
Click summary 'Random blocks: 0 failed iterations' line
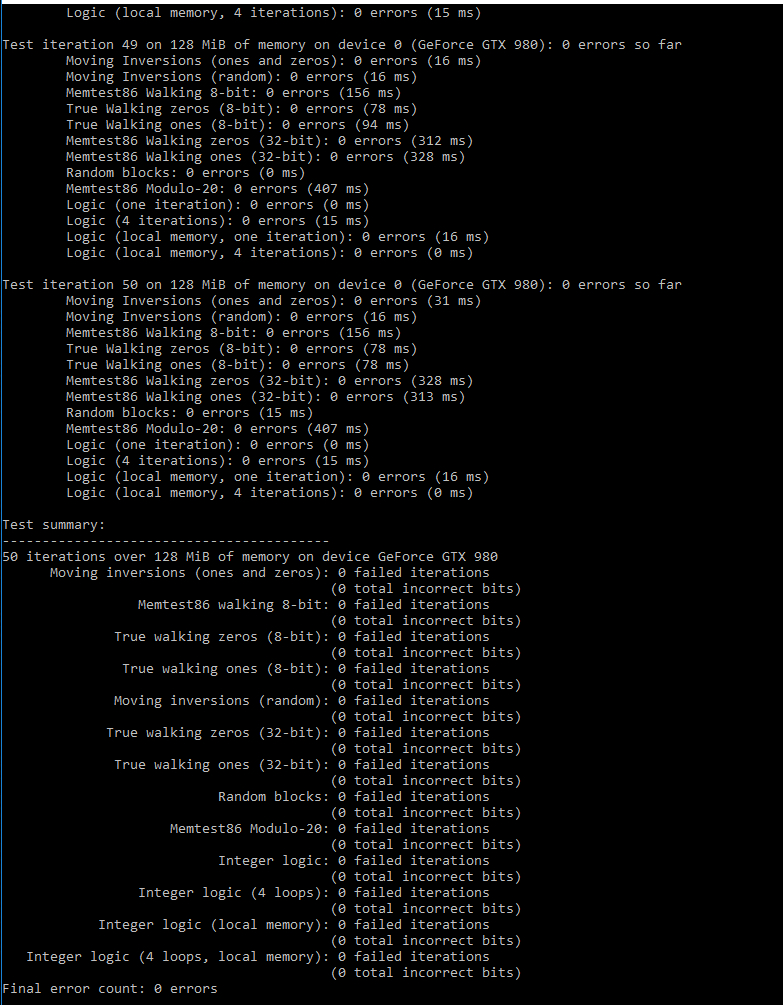pos(354,797)
